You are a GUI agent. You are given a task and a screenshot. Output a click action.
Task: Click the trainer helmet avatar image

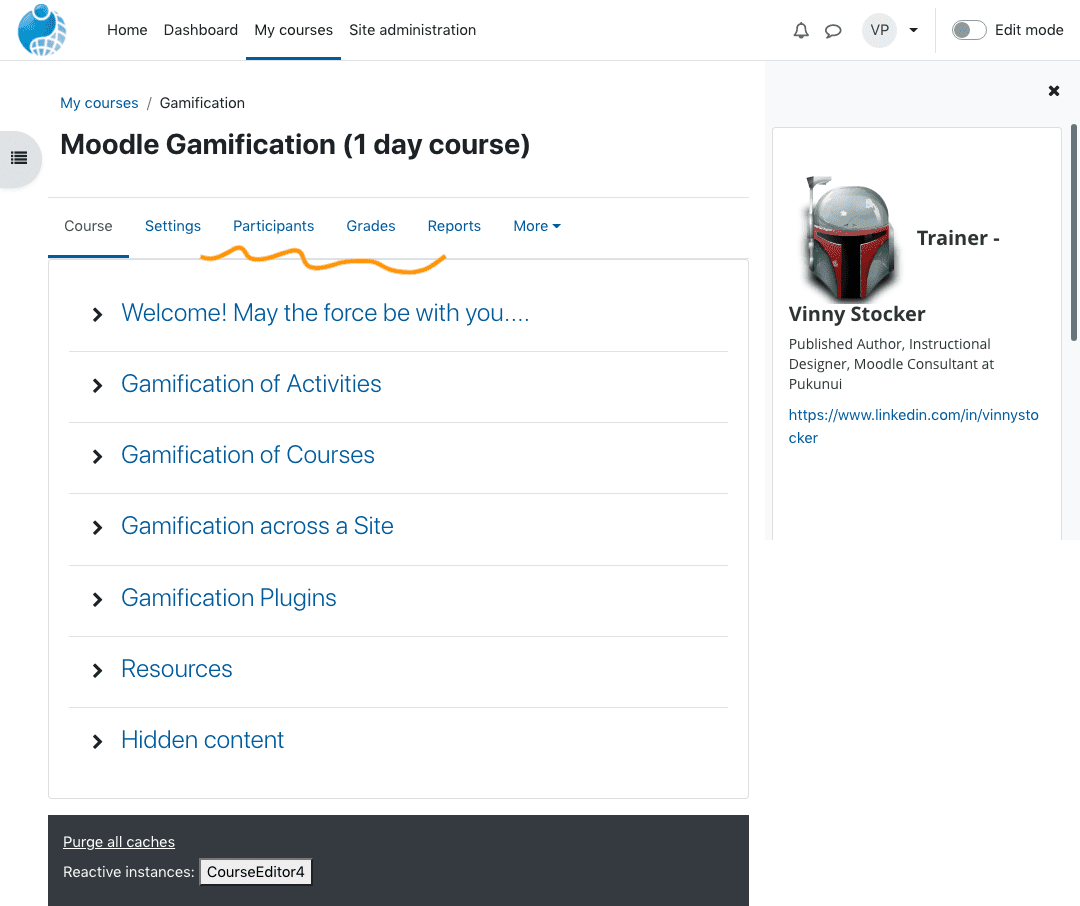(851, 238)
